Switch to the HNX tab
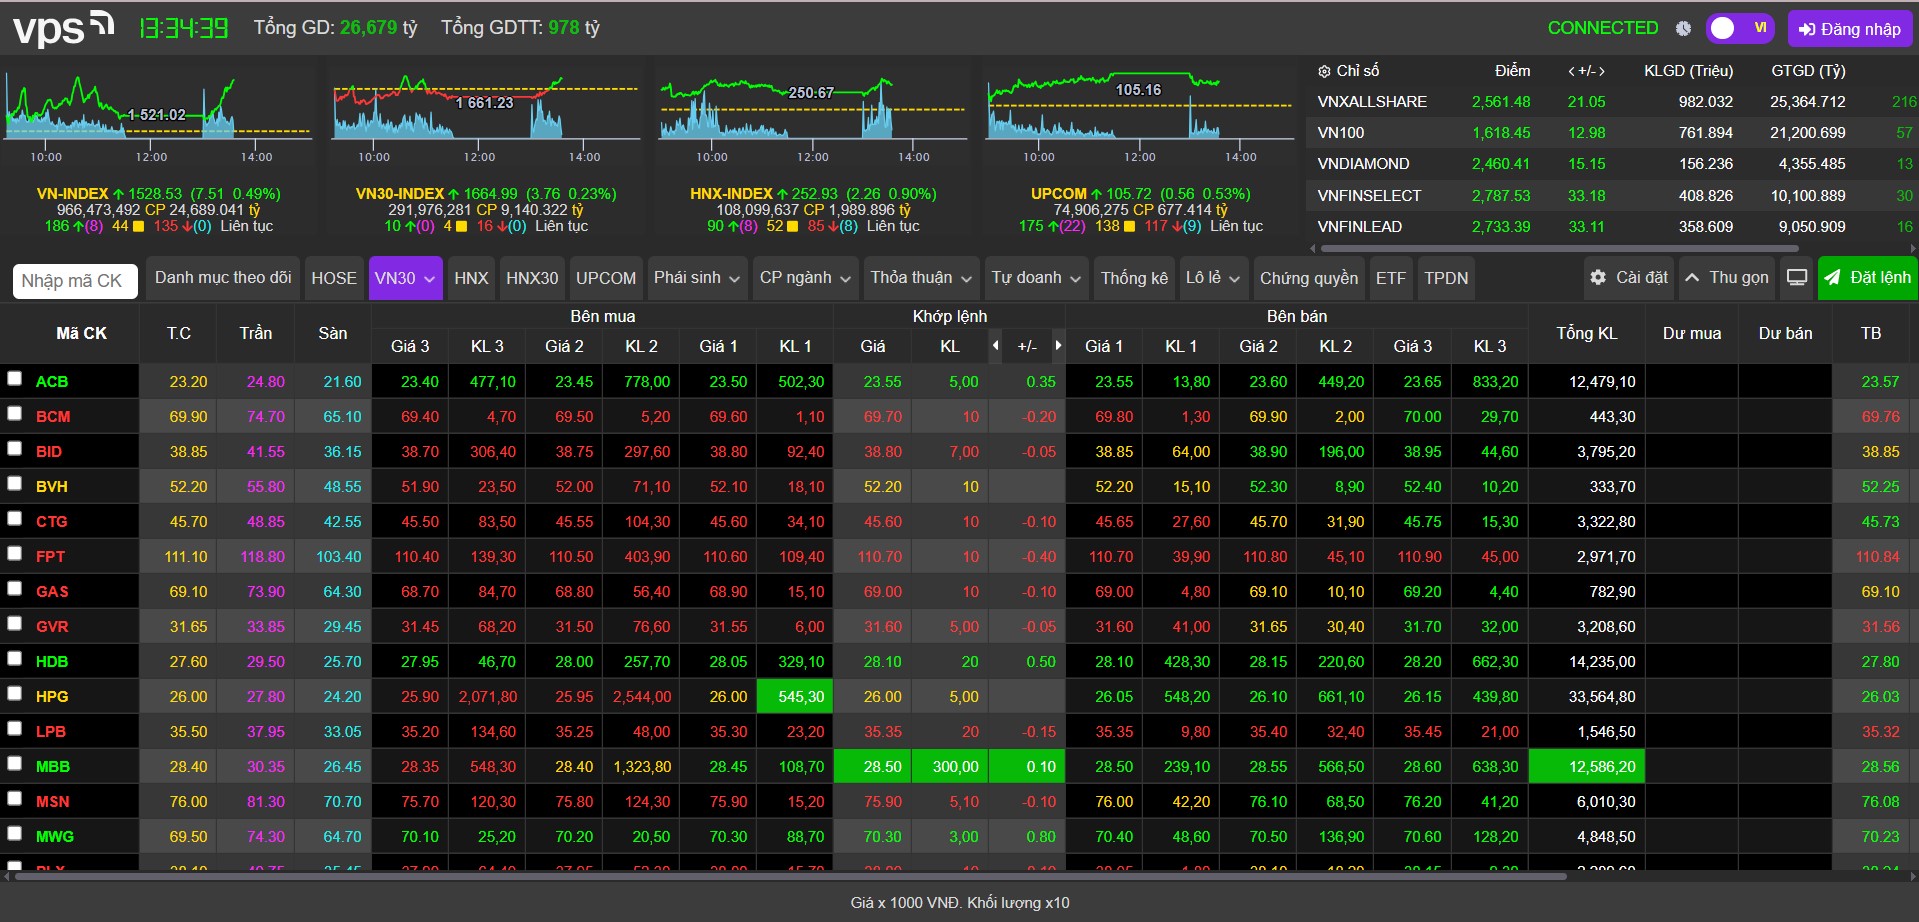Screen dimensions: 1919x922 [x=471, y=278]
